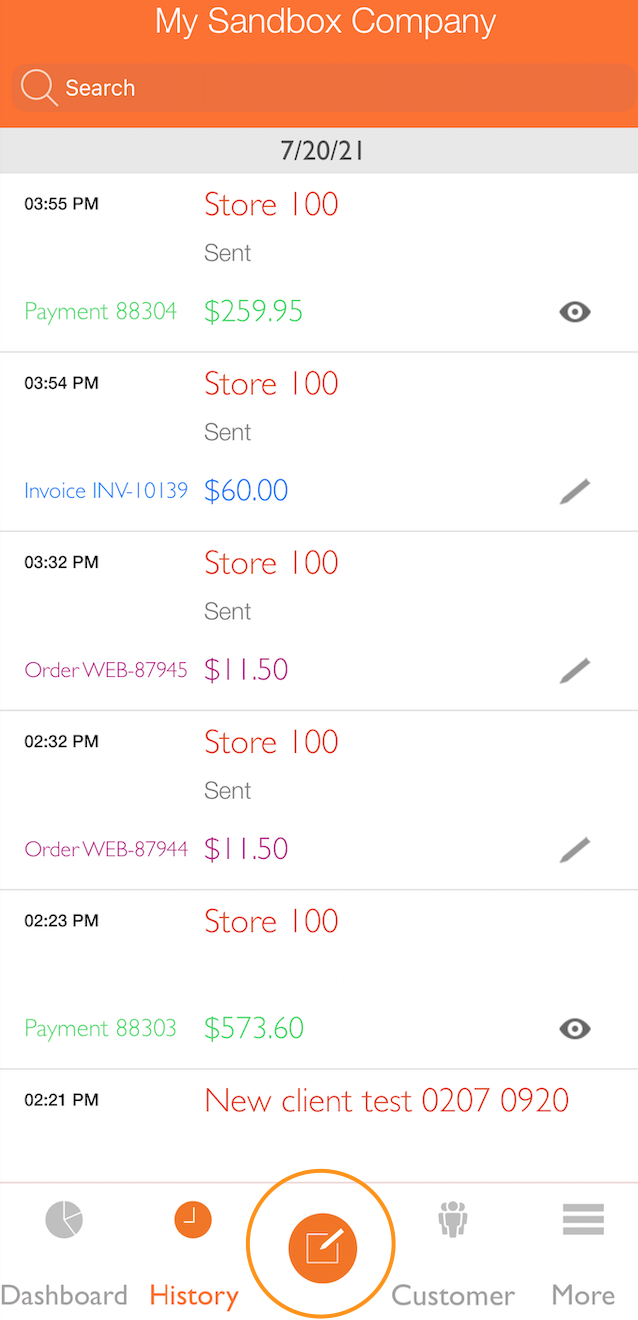Screen dimensions: 638x1320
Task: Open the Dashboard tab
Action: (64, 1295)
